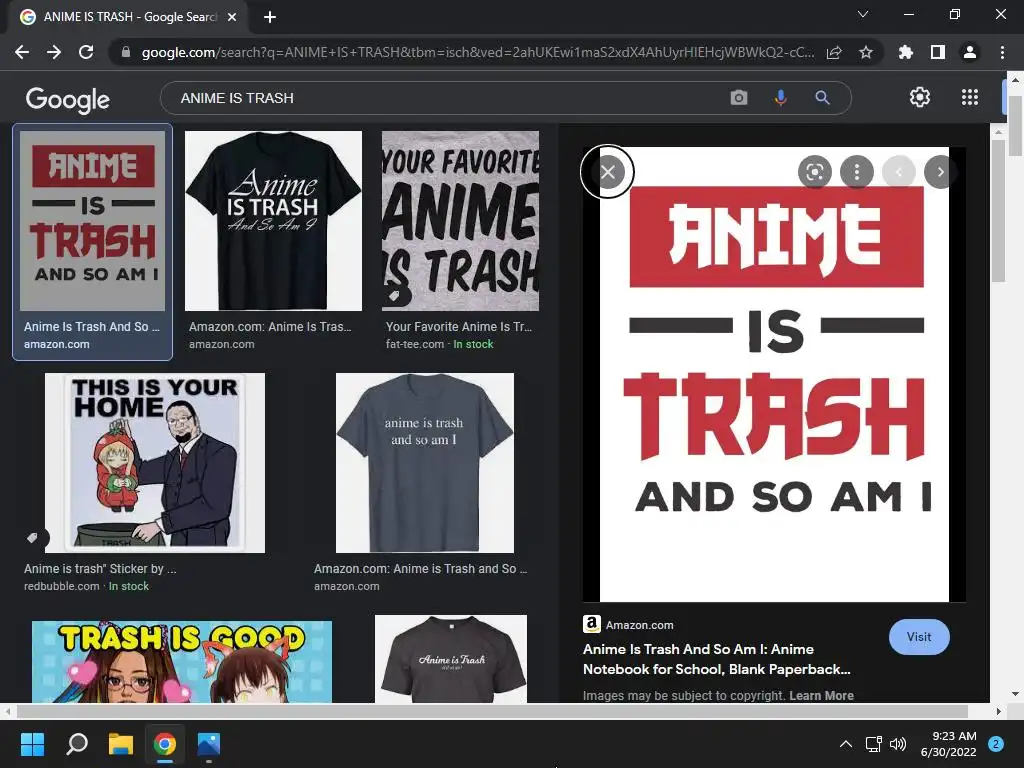1024x768 pixels.
Task: Click the Visit button
Action: pos(919,637)
